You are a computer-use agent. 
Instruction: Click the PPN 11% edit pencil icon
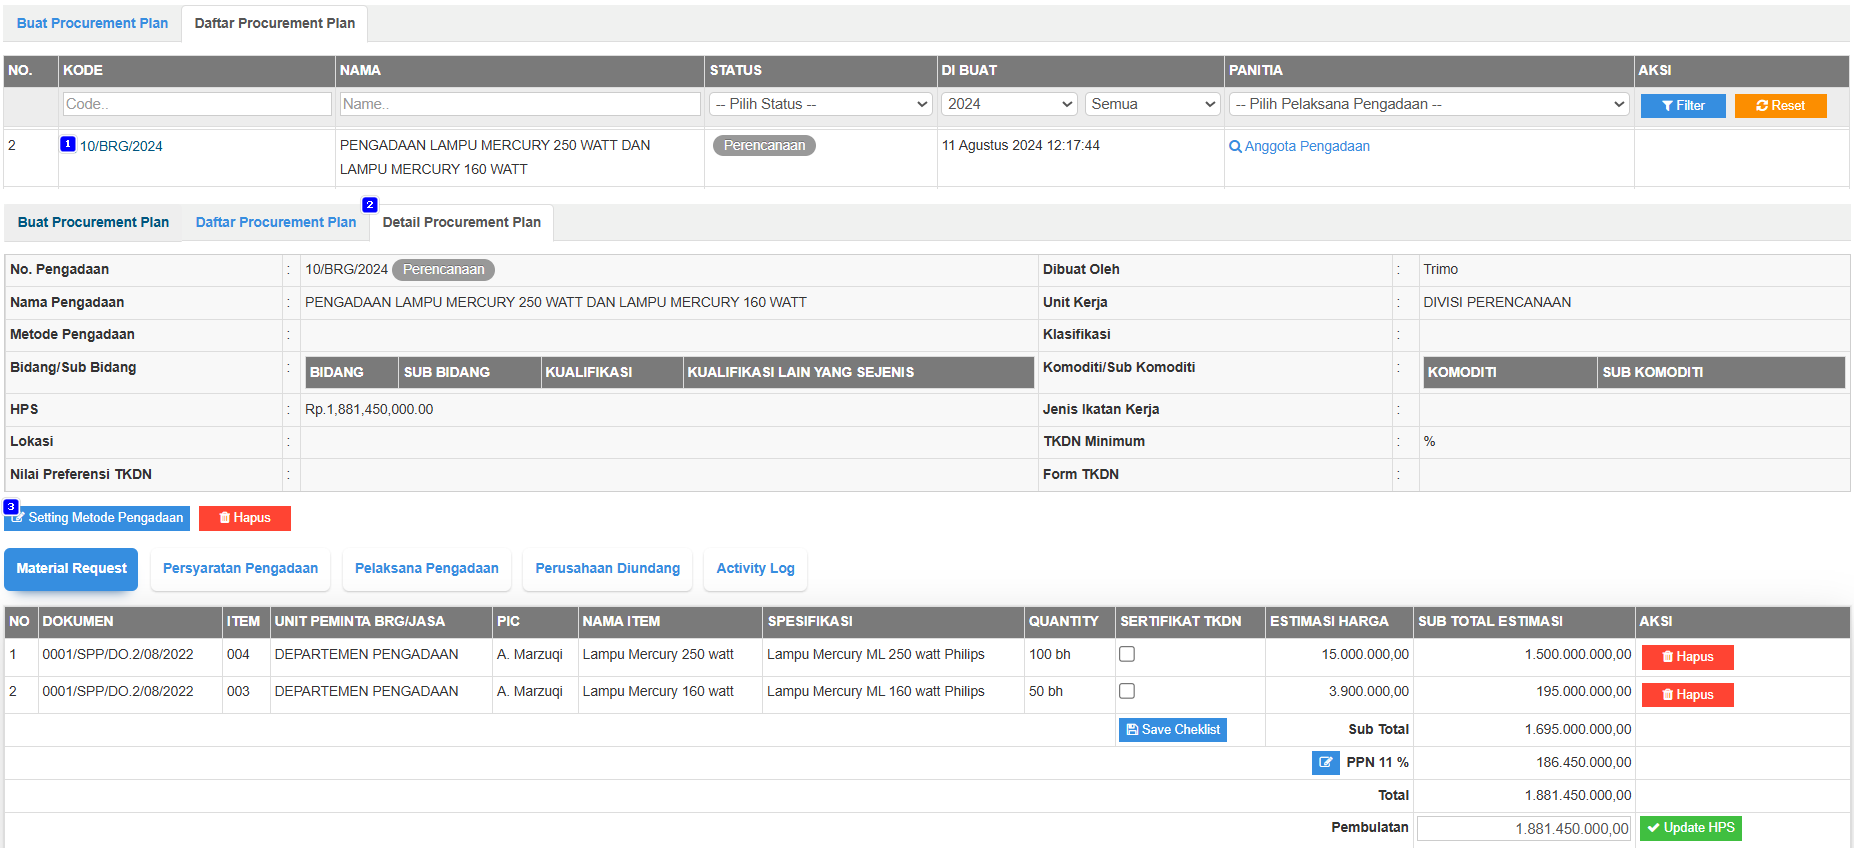coord(1325,762)
